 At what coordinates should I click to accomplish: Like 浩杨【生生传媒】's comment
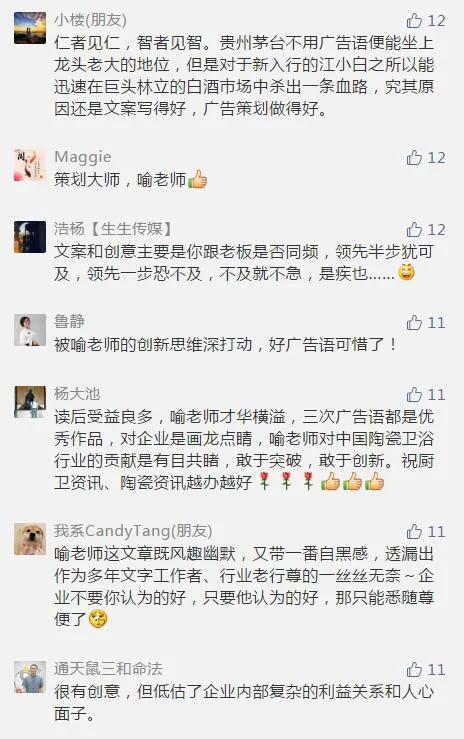(x=414, y=230)
